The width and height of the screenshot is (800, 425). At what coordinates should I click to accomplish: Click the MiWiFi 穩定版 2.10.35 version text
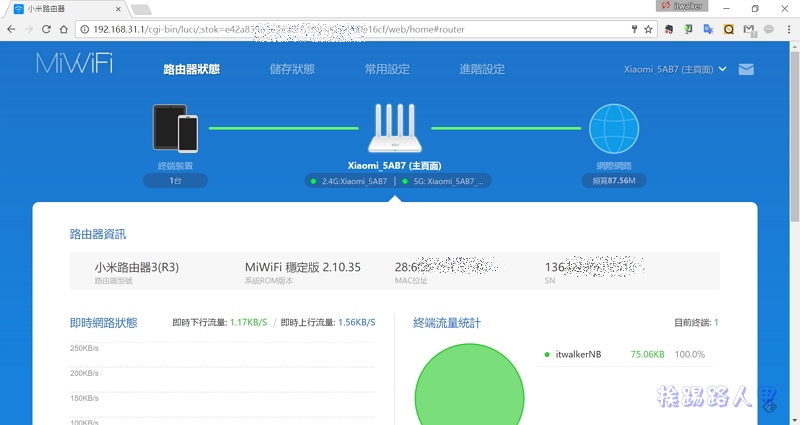point(303,267)
